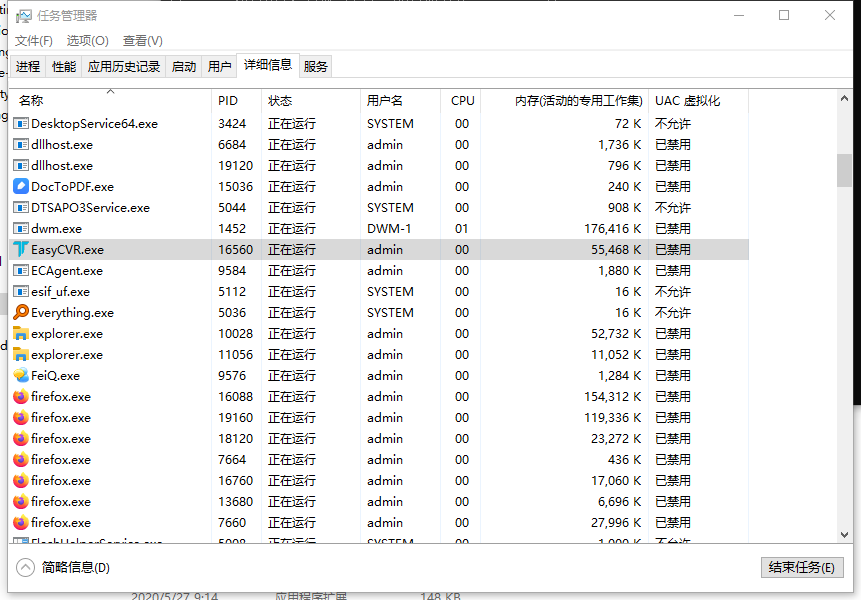Click the Firefox icon for PID 18120
The width and height of the screenshot is (861, 600).
pos(21,438)
